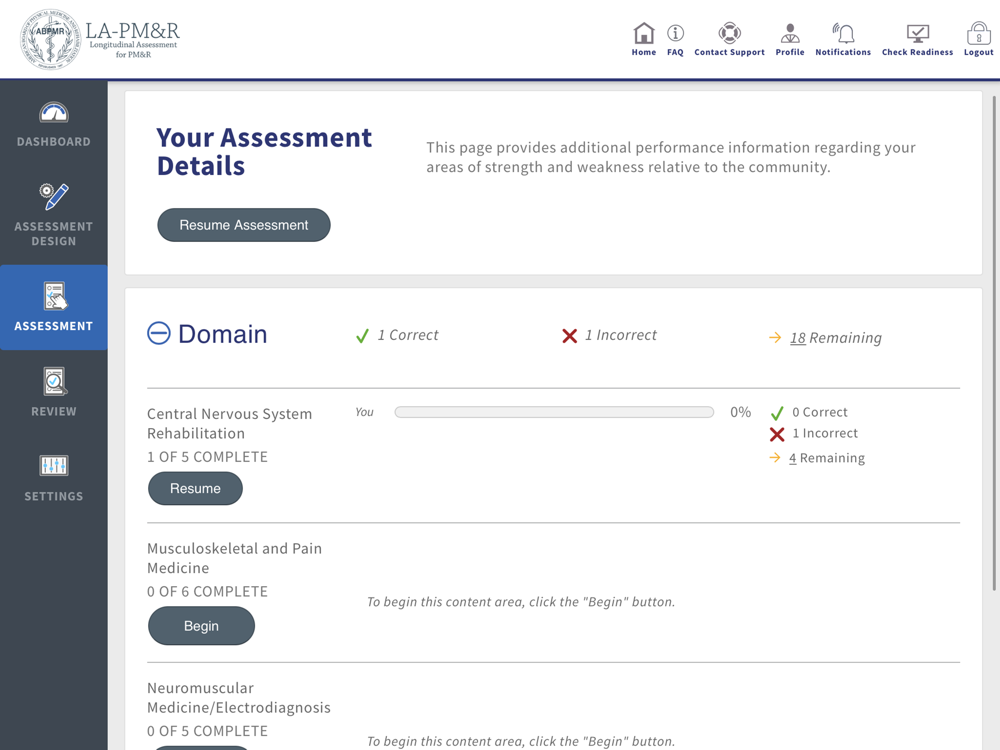Click the Contact Support lifebuoy icon
The image size is (1000, 750).
coord(729,33)
